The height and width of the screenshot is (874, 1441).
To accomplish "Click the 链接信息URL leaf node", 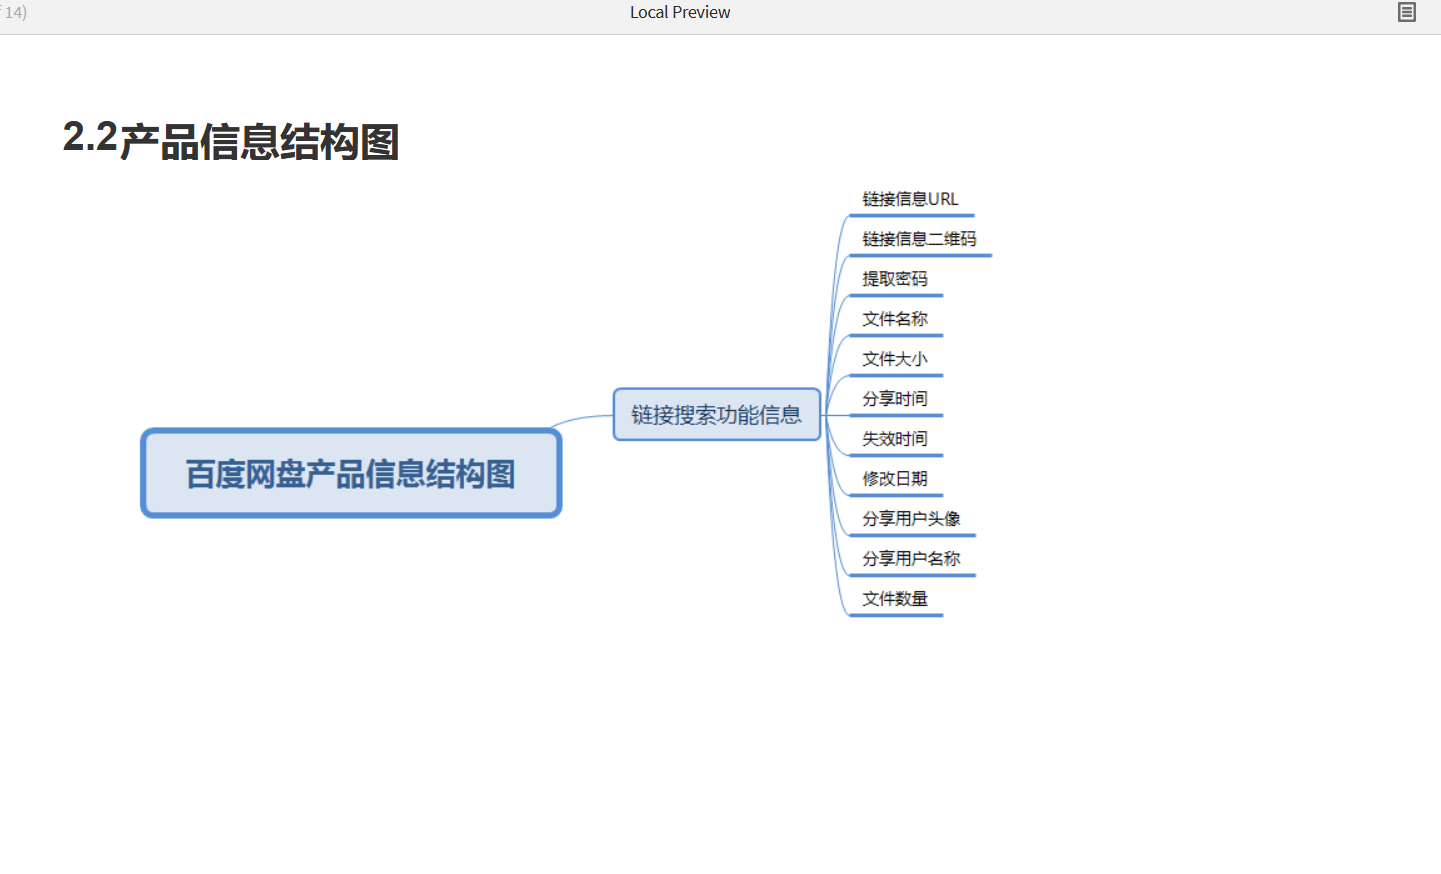I will (910, 199).
